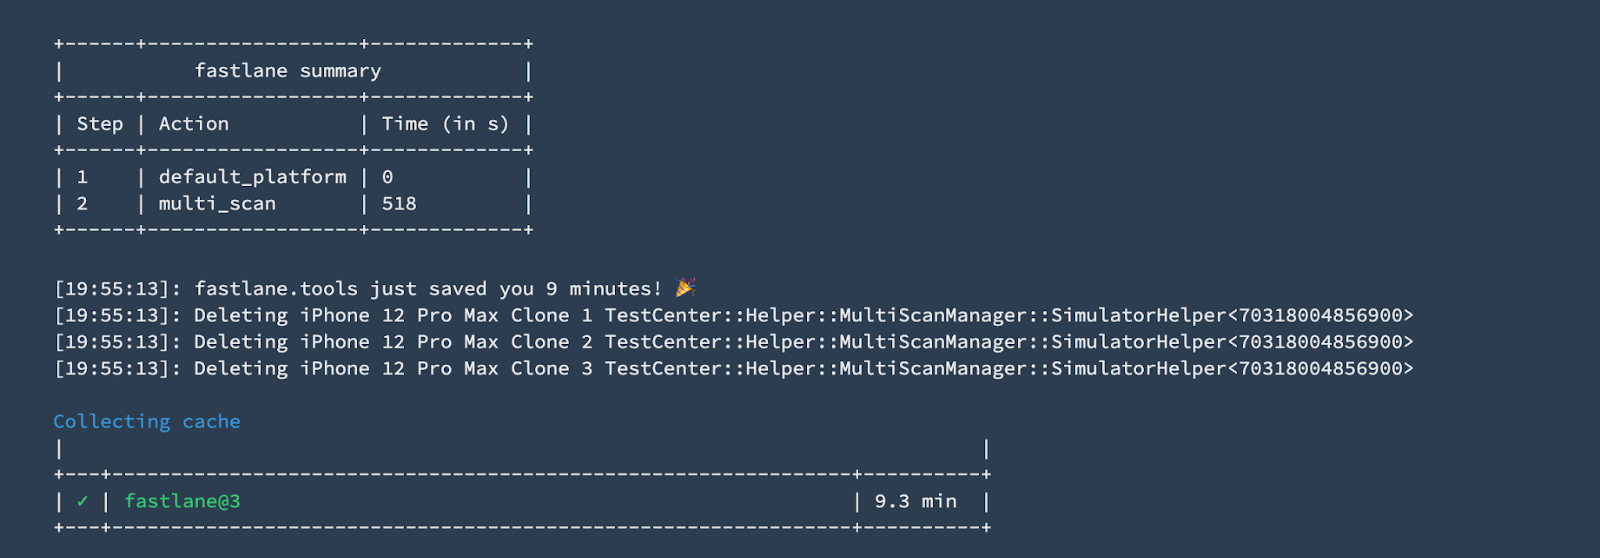Click the 0 time value for default_platform
The width and height of the screenshot is (1600, 558).
coord(388,177)
